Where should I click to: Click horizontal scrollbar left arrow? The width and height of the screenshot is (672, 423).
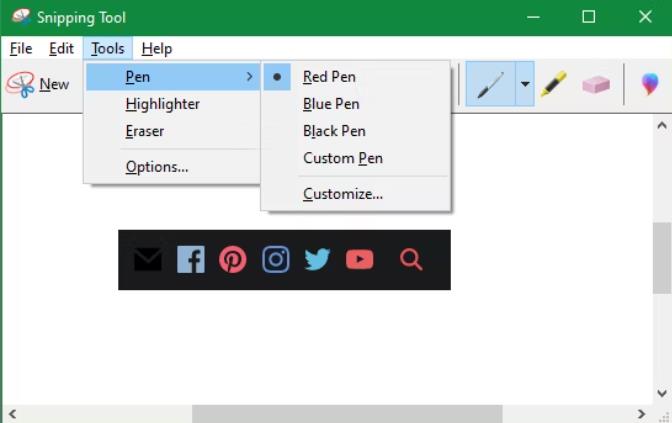pyautogui.click(x=12, y=414)
